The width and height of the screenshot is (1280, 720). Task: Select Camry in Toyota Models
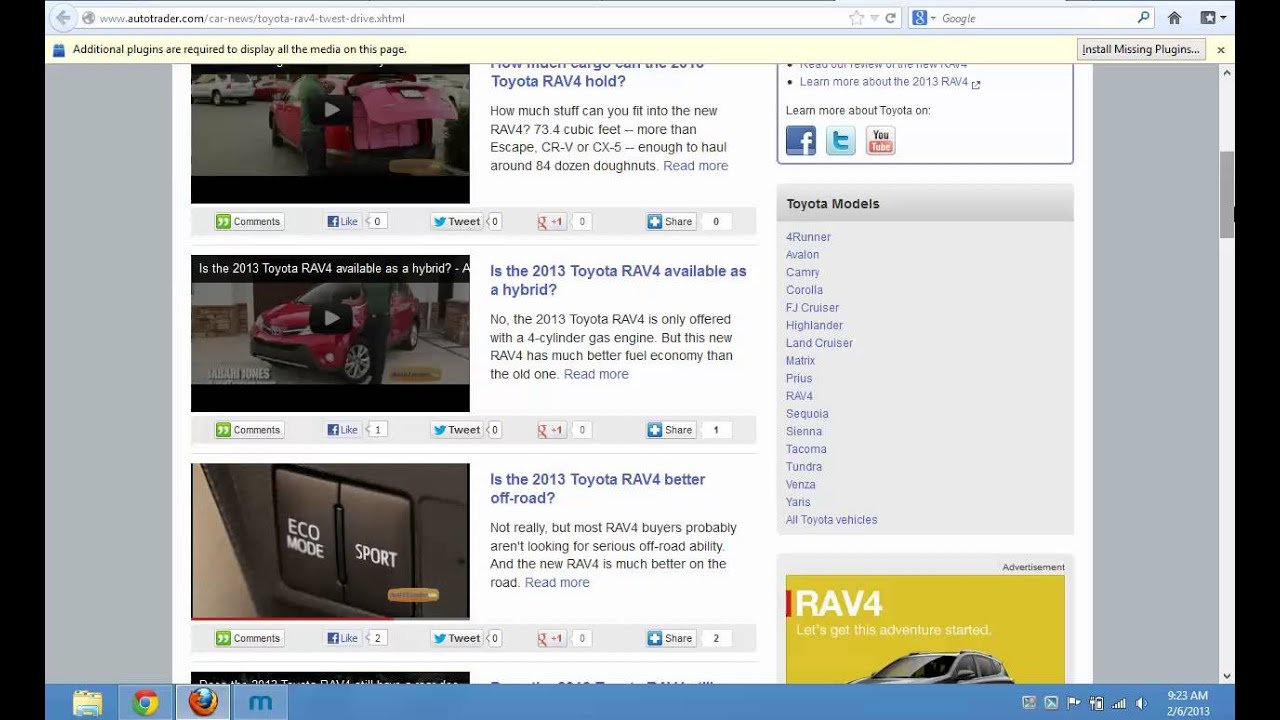pyautogui.click(x=802, y=272)
